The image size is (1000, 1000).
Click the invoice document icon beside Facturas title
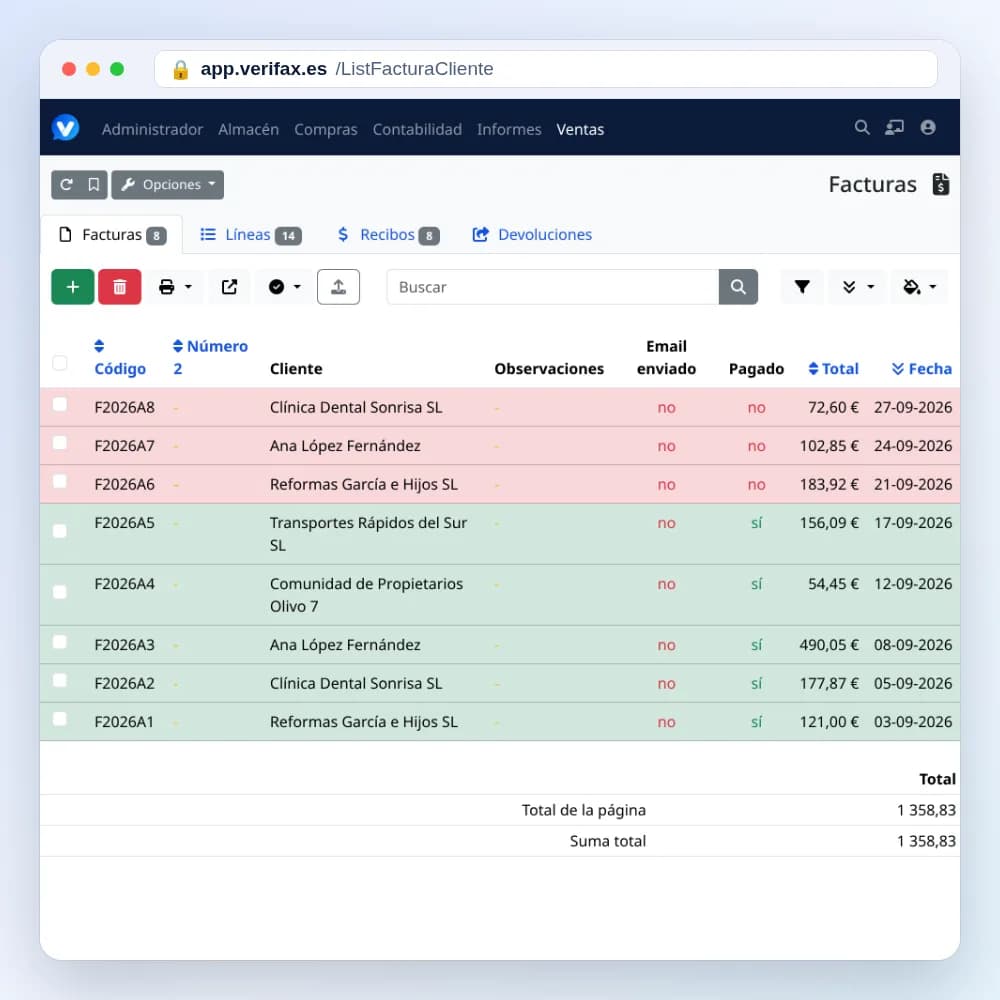tap(941, 184)
